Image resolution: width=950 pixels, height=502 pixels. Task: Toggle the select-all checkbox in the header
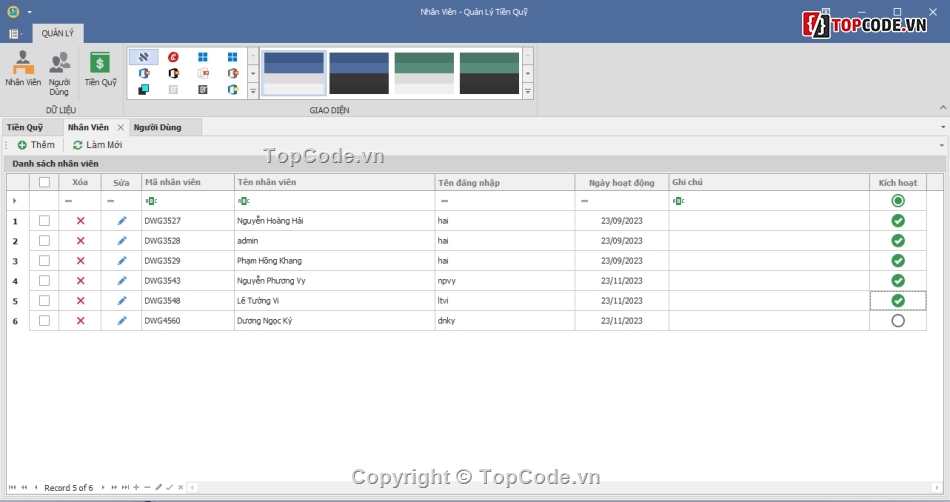pyautogui.click(x=44, y=182)
